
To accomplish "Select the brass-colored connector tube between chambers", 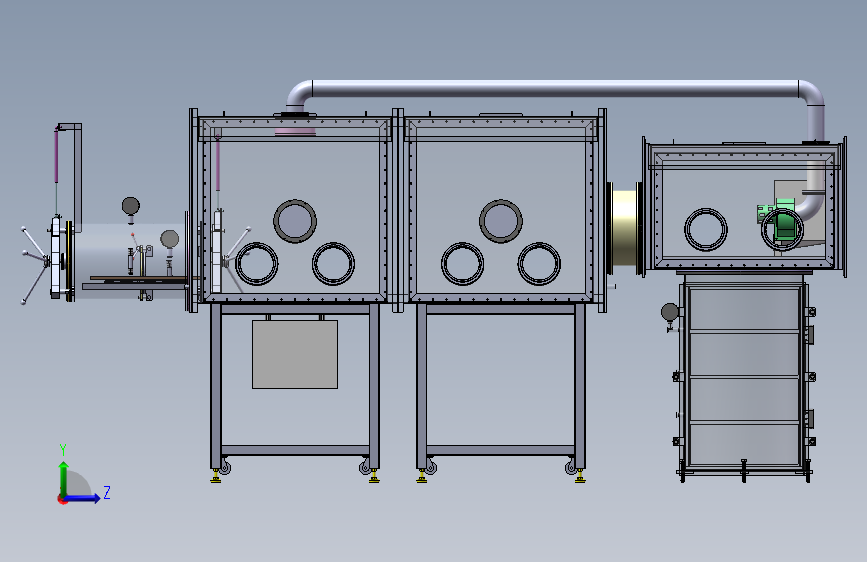I will click(x=625, y=228).
